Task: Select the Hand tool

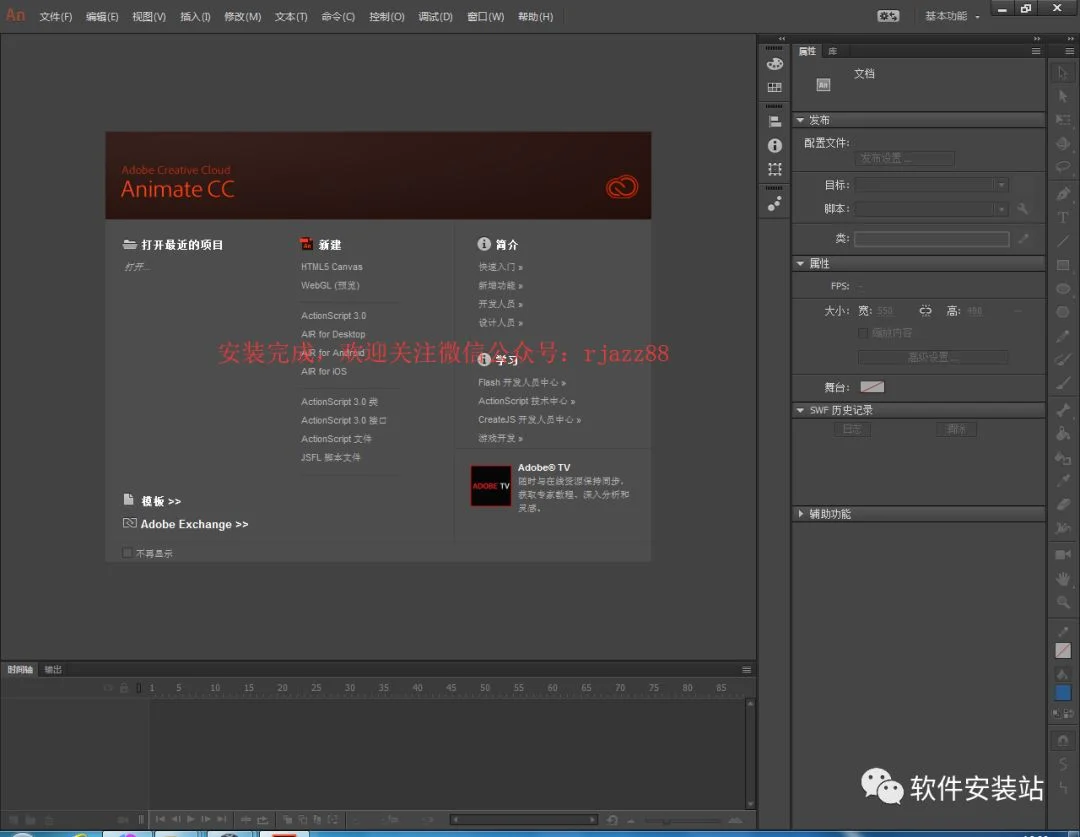Action: tap(1063, 579)
